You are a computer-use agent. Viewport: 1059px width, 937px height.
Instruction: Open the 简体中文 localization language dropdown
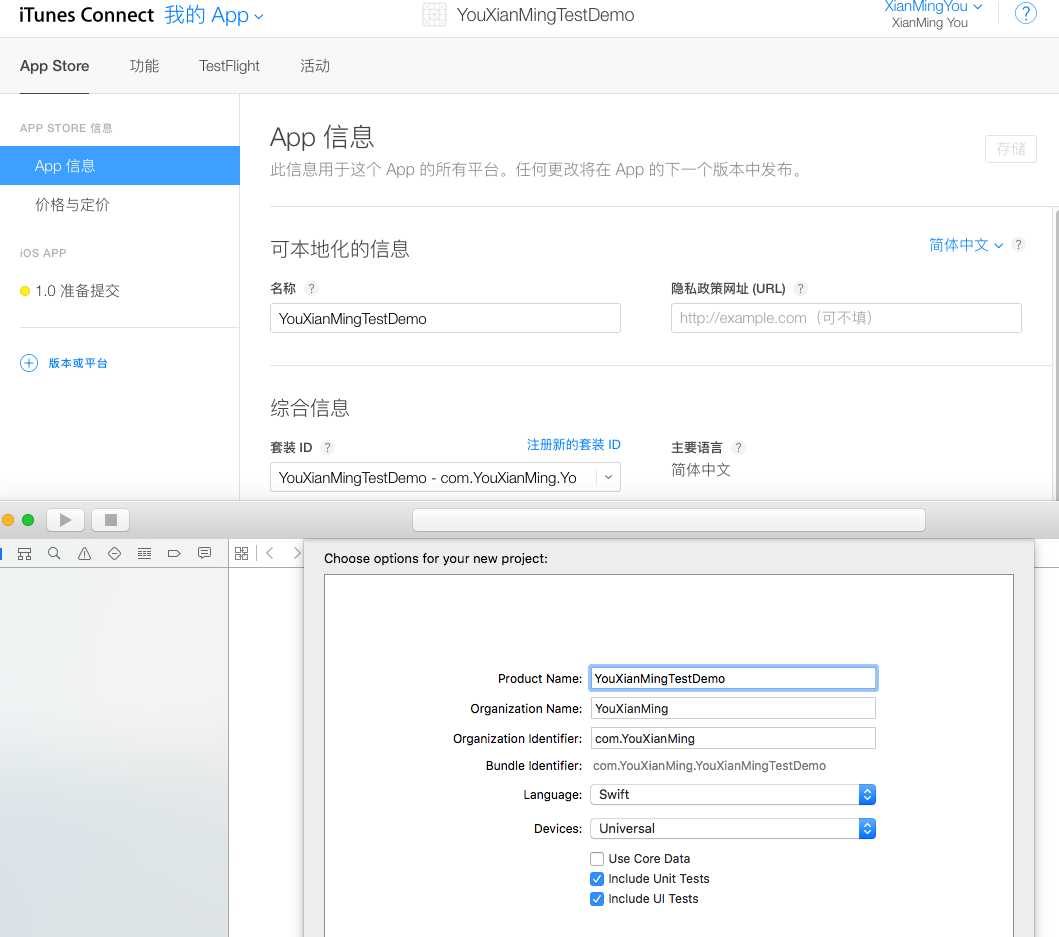pyautogui.click(x=965, y=245)
